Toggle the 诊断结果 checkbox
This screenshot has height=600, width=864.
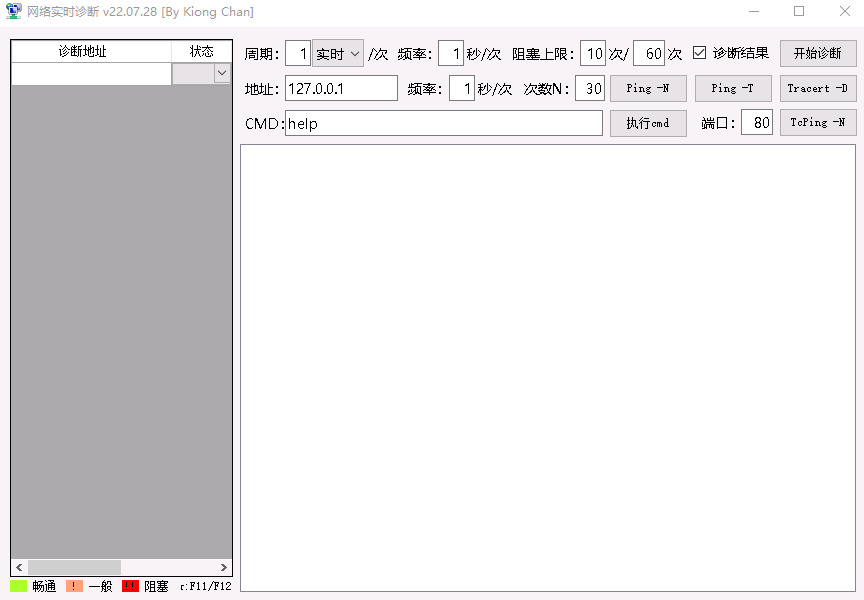tap(699, 53)
